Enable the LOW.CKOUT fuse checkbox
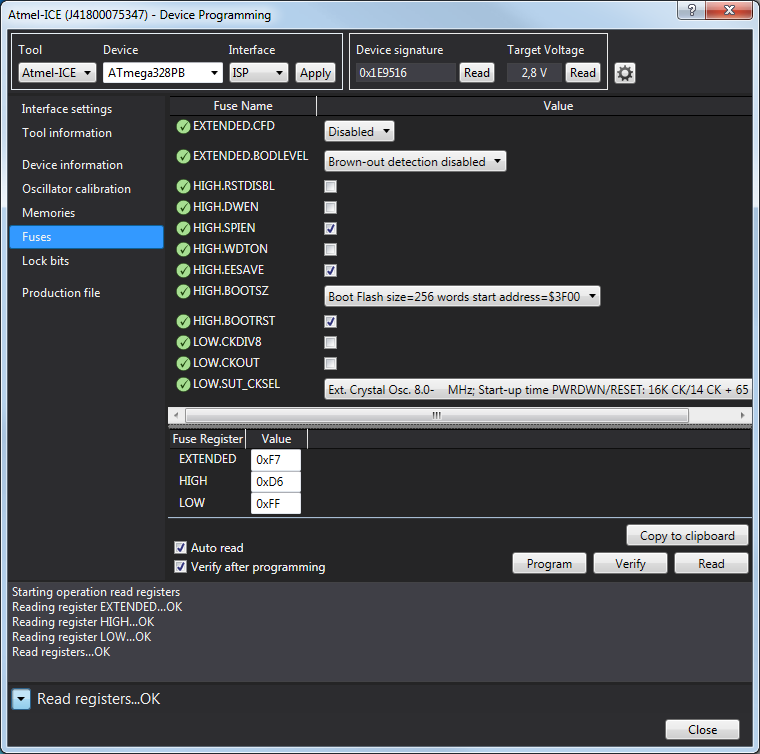The height and width of the screenshot is (754, 760). click(331, 363)
